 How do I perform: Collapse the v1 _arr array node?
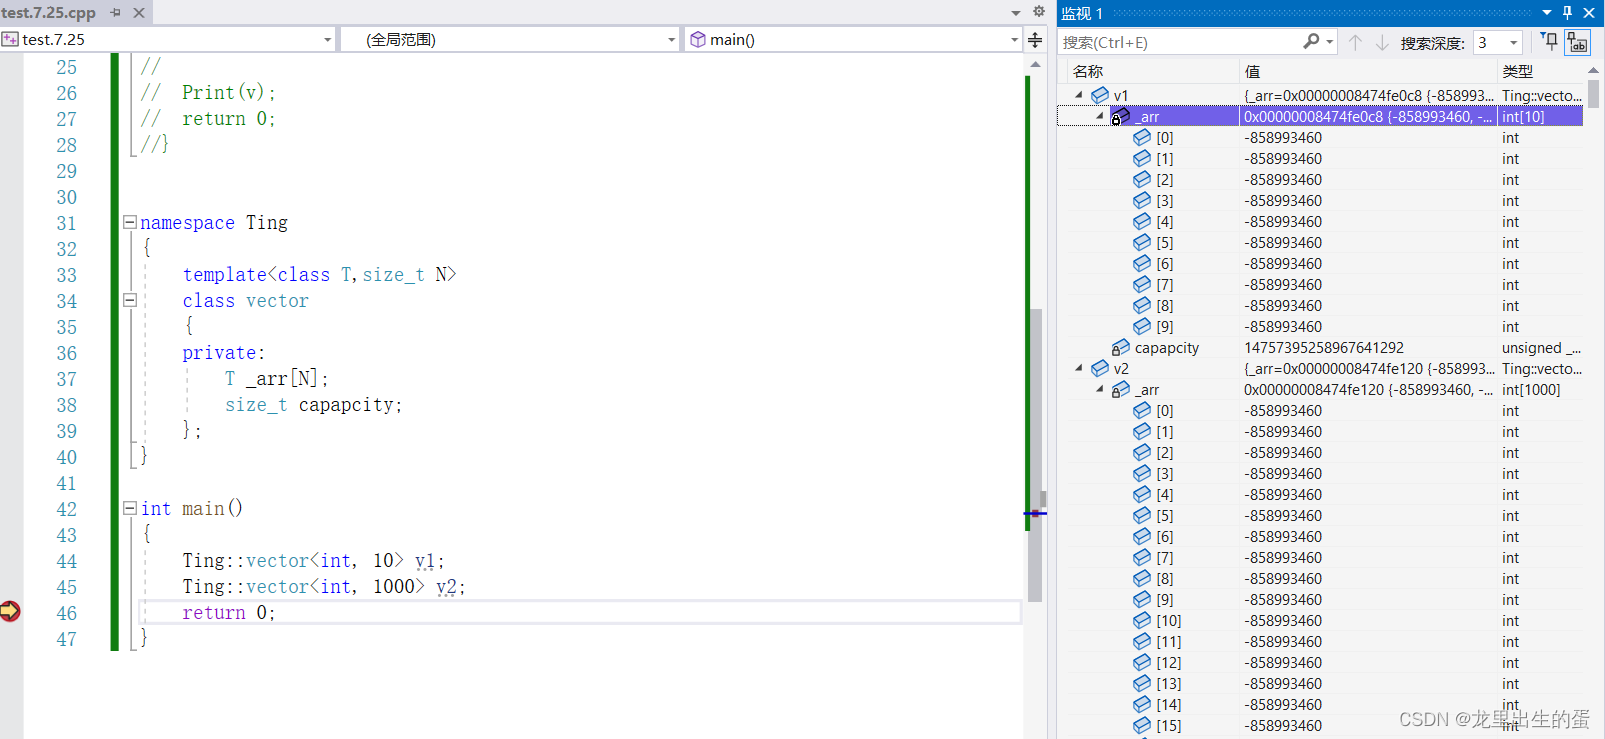[1100, 116]
